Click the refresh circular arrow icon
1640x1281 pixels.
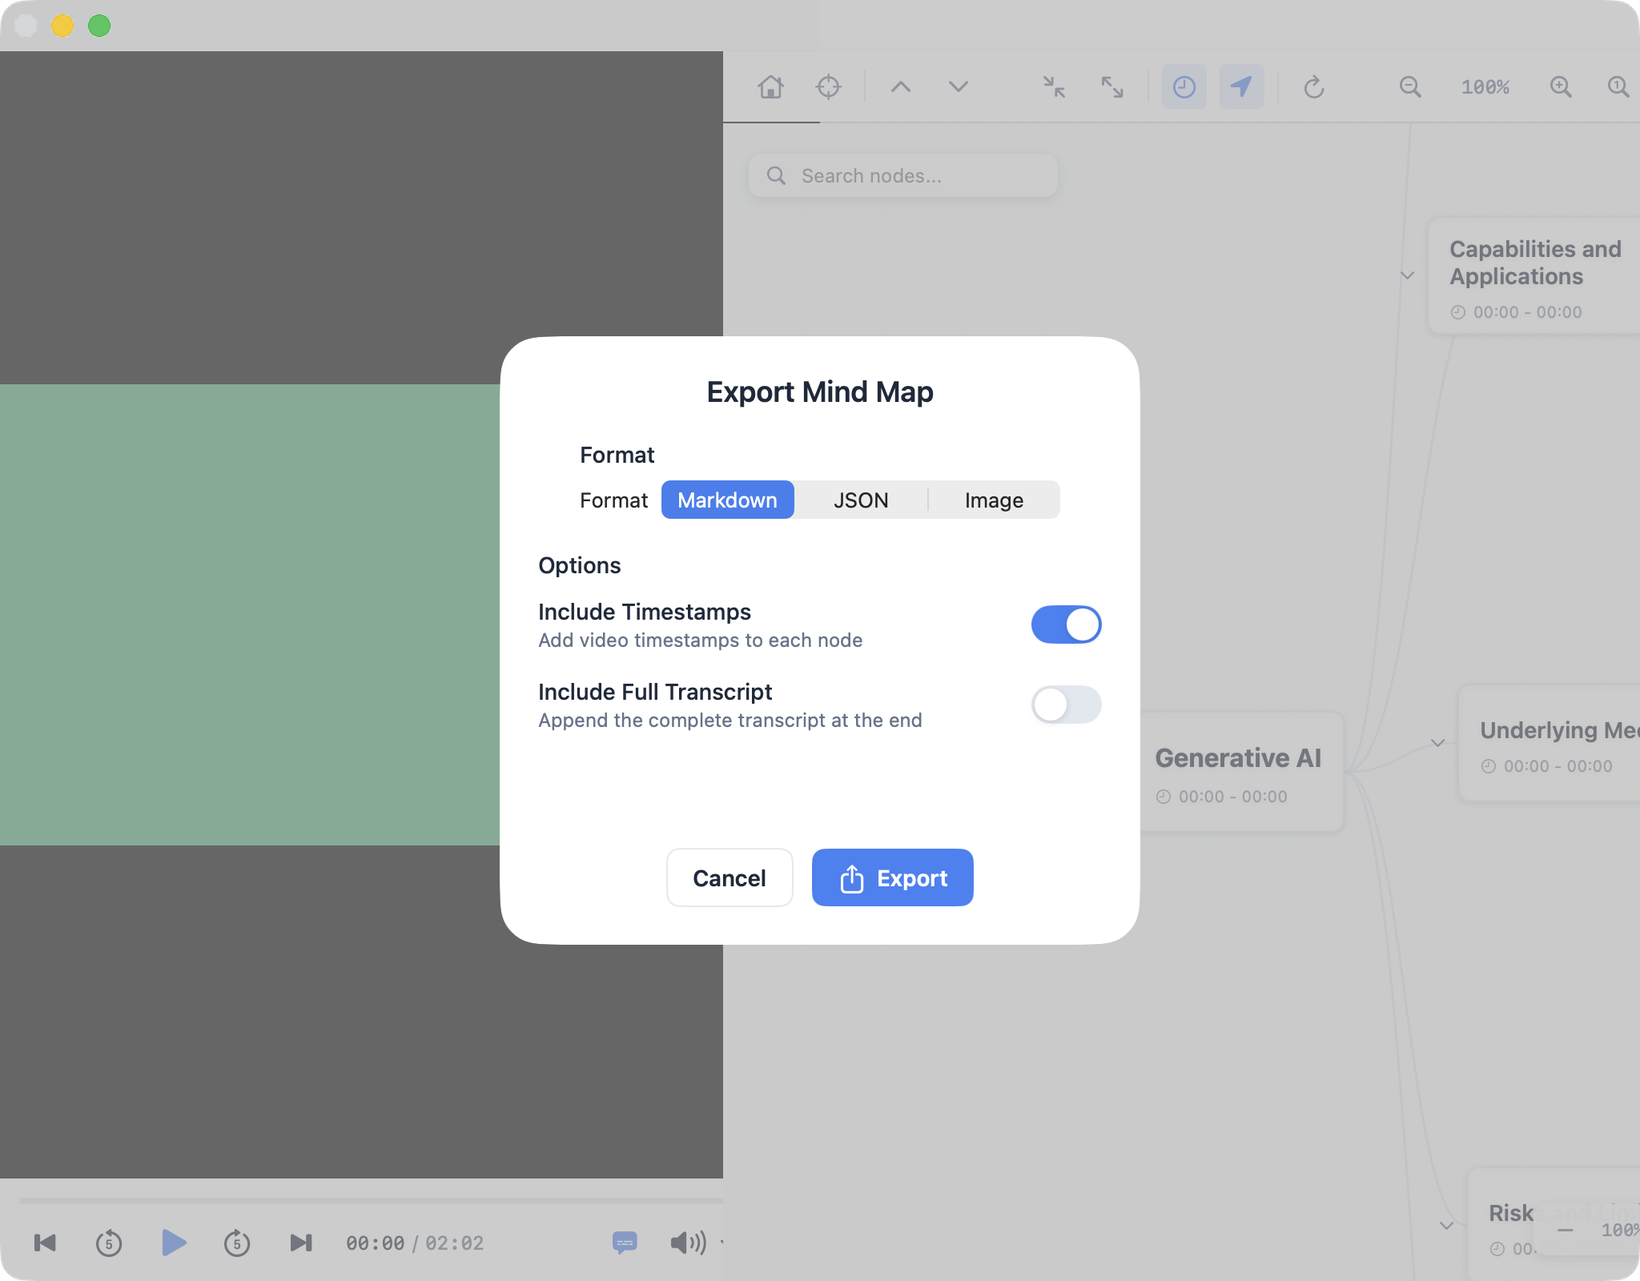point(1314,87)
